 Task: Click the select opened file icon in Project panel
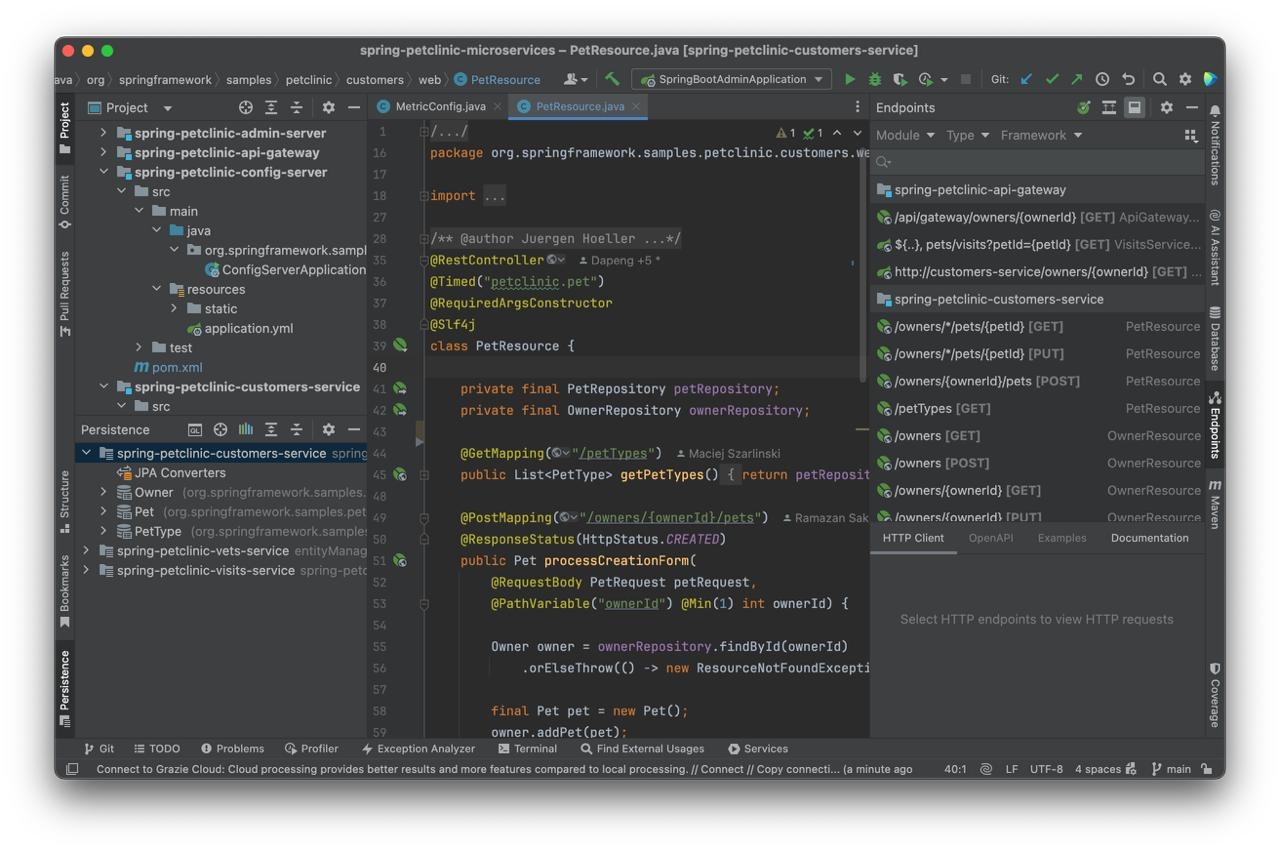click(x=246, y=107)
